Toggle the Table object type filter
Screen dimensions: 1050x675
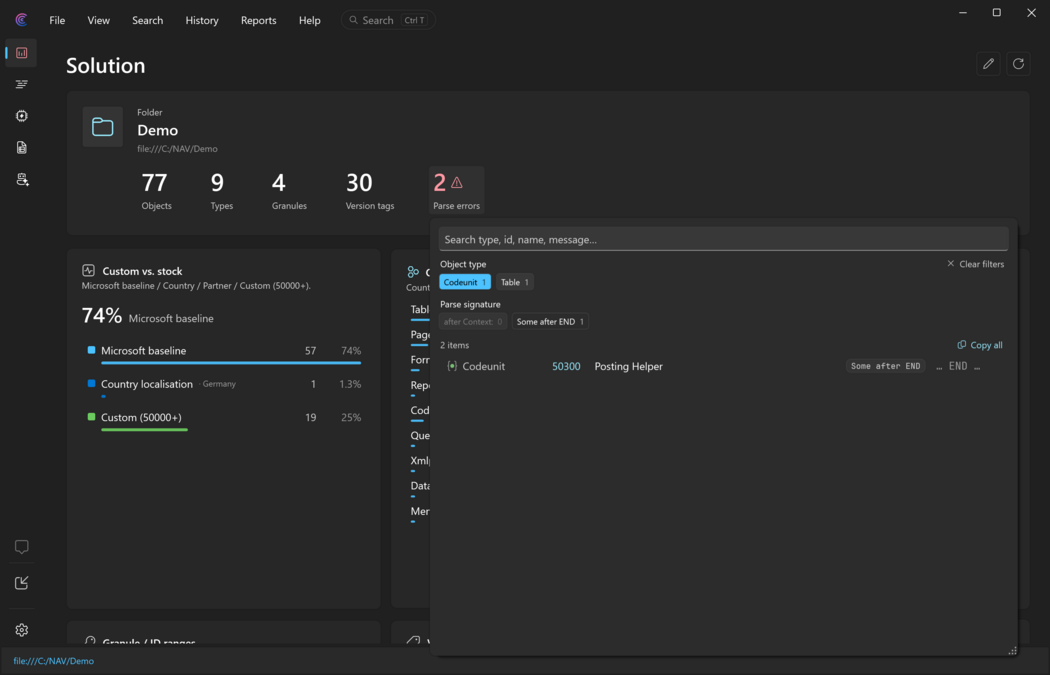click(x=515, y=282)
